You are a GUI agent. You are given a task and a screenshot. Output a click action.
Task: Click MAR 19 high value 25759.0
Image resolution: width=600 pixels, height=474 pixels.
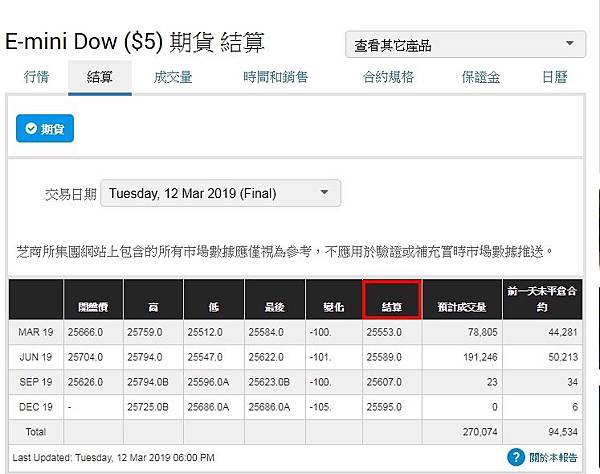145,332
